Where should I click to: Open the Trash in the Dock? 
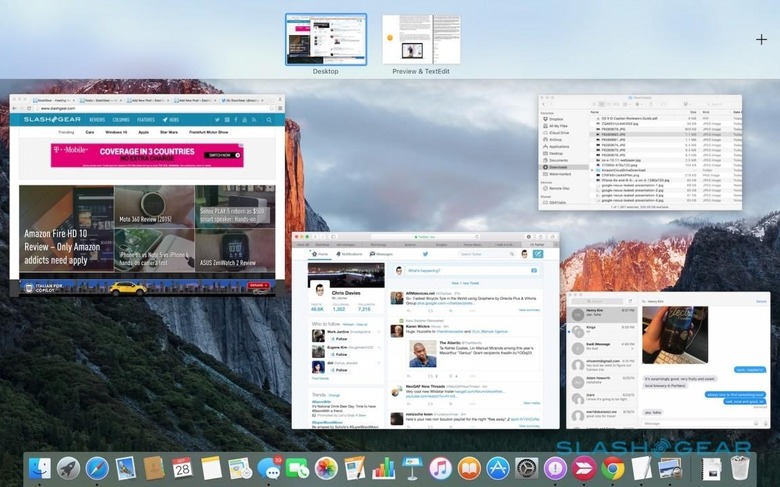tap(740, 468)
